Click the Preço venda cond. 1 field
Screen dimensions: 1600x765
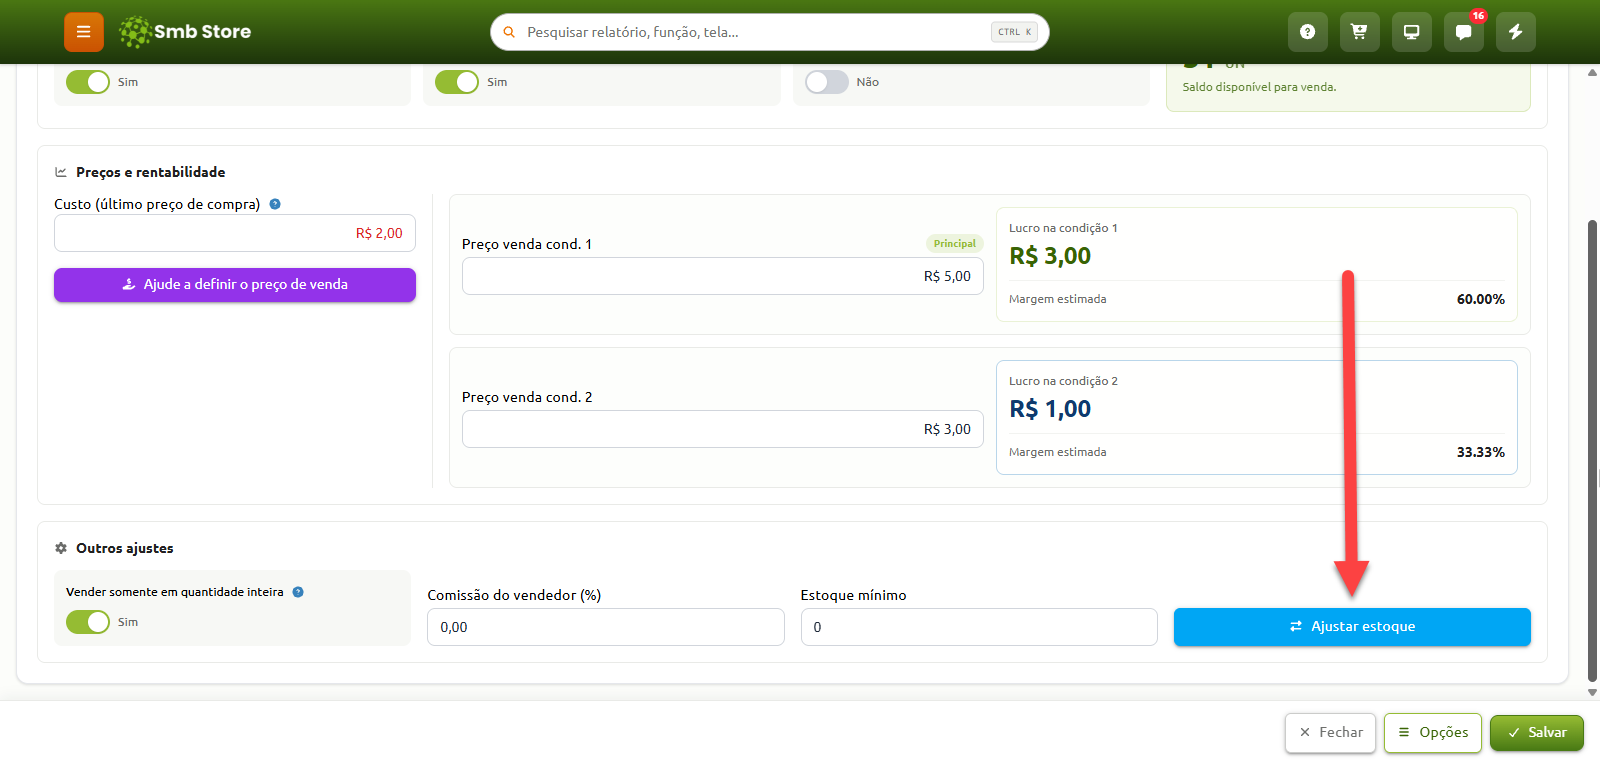coord(723,276)
